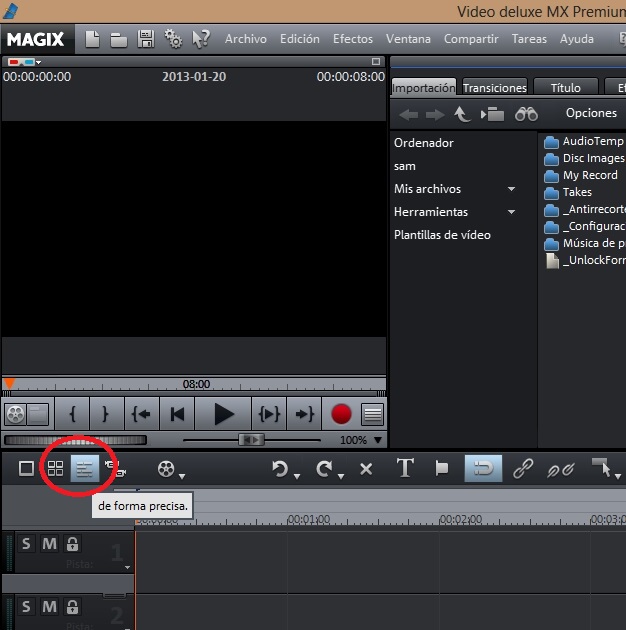Click the orange playhead marker on the preview ruler

[9, 383]
